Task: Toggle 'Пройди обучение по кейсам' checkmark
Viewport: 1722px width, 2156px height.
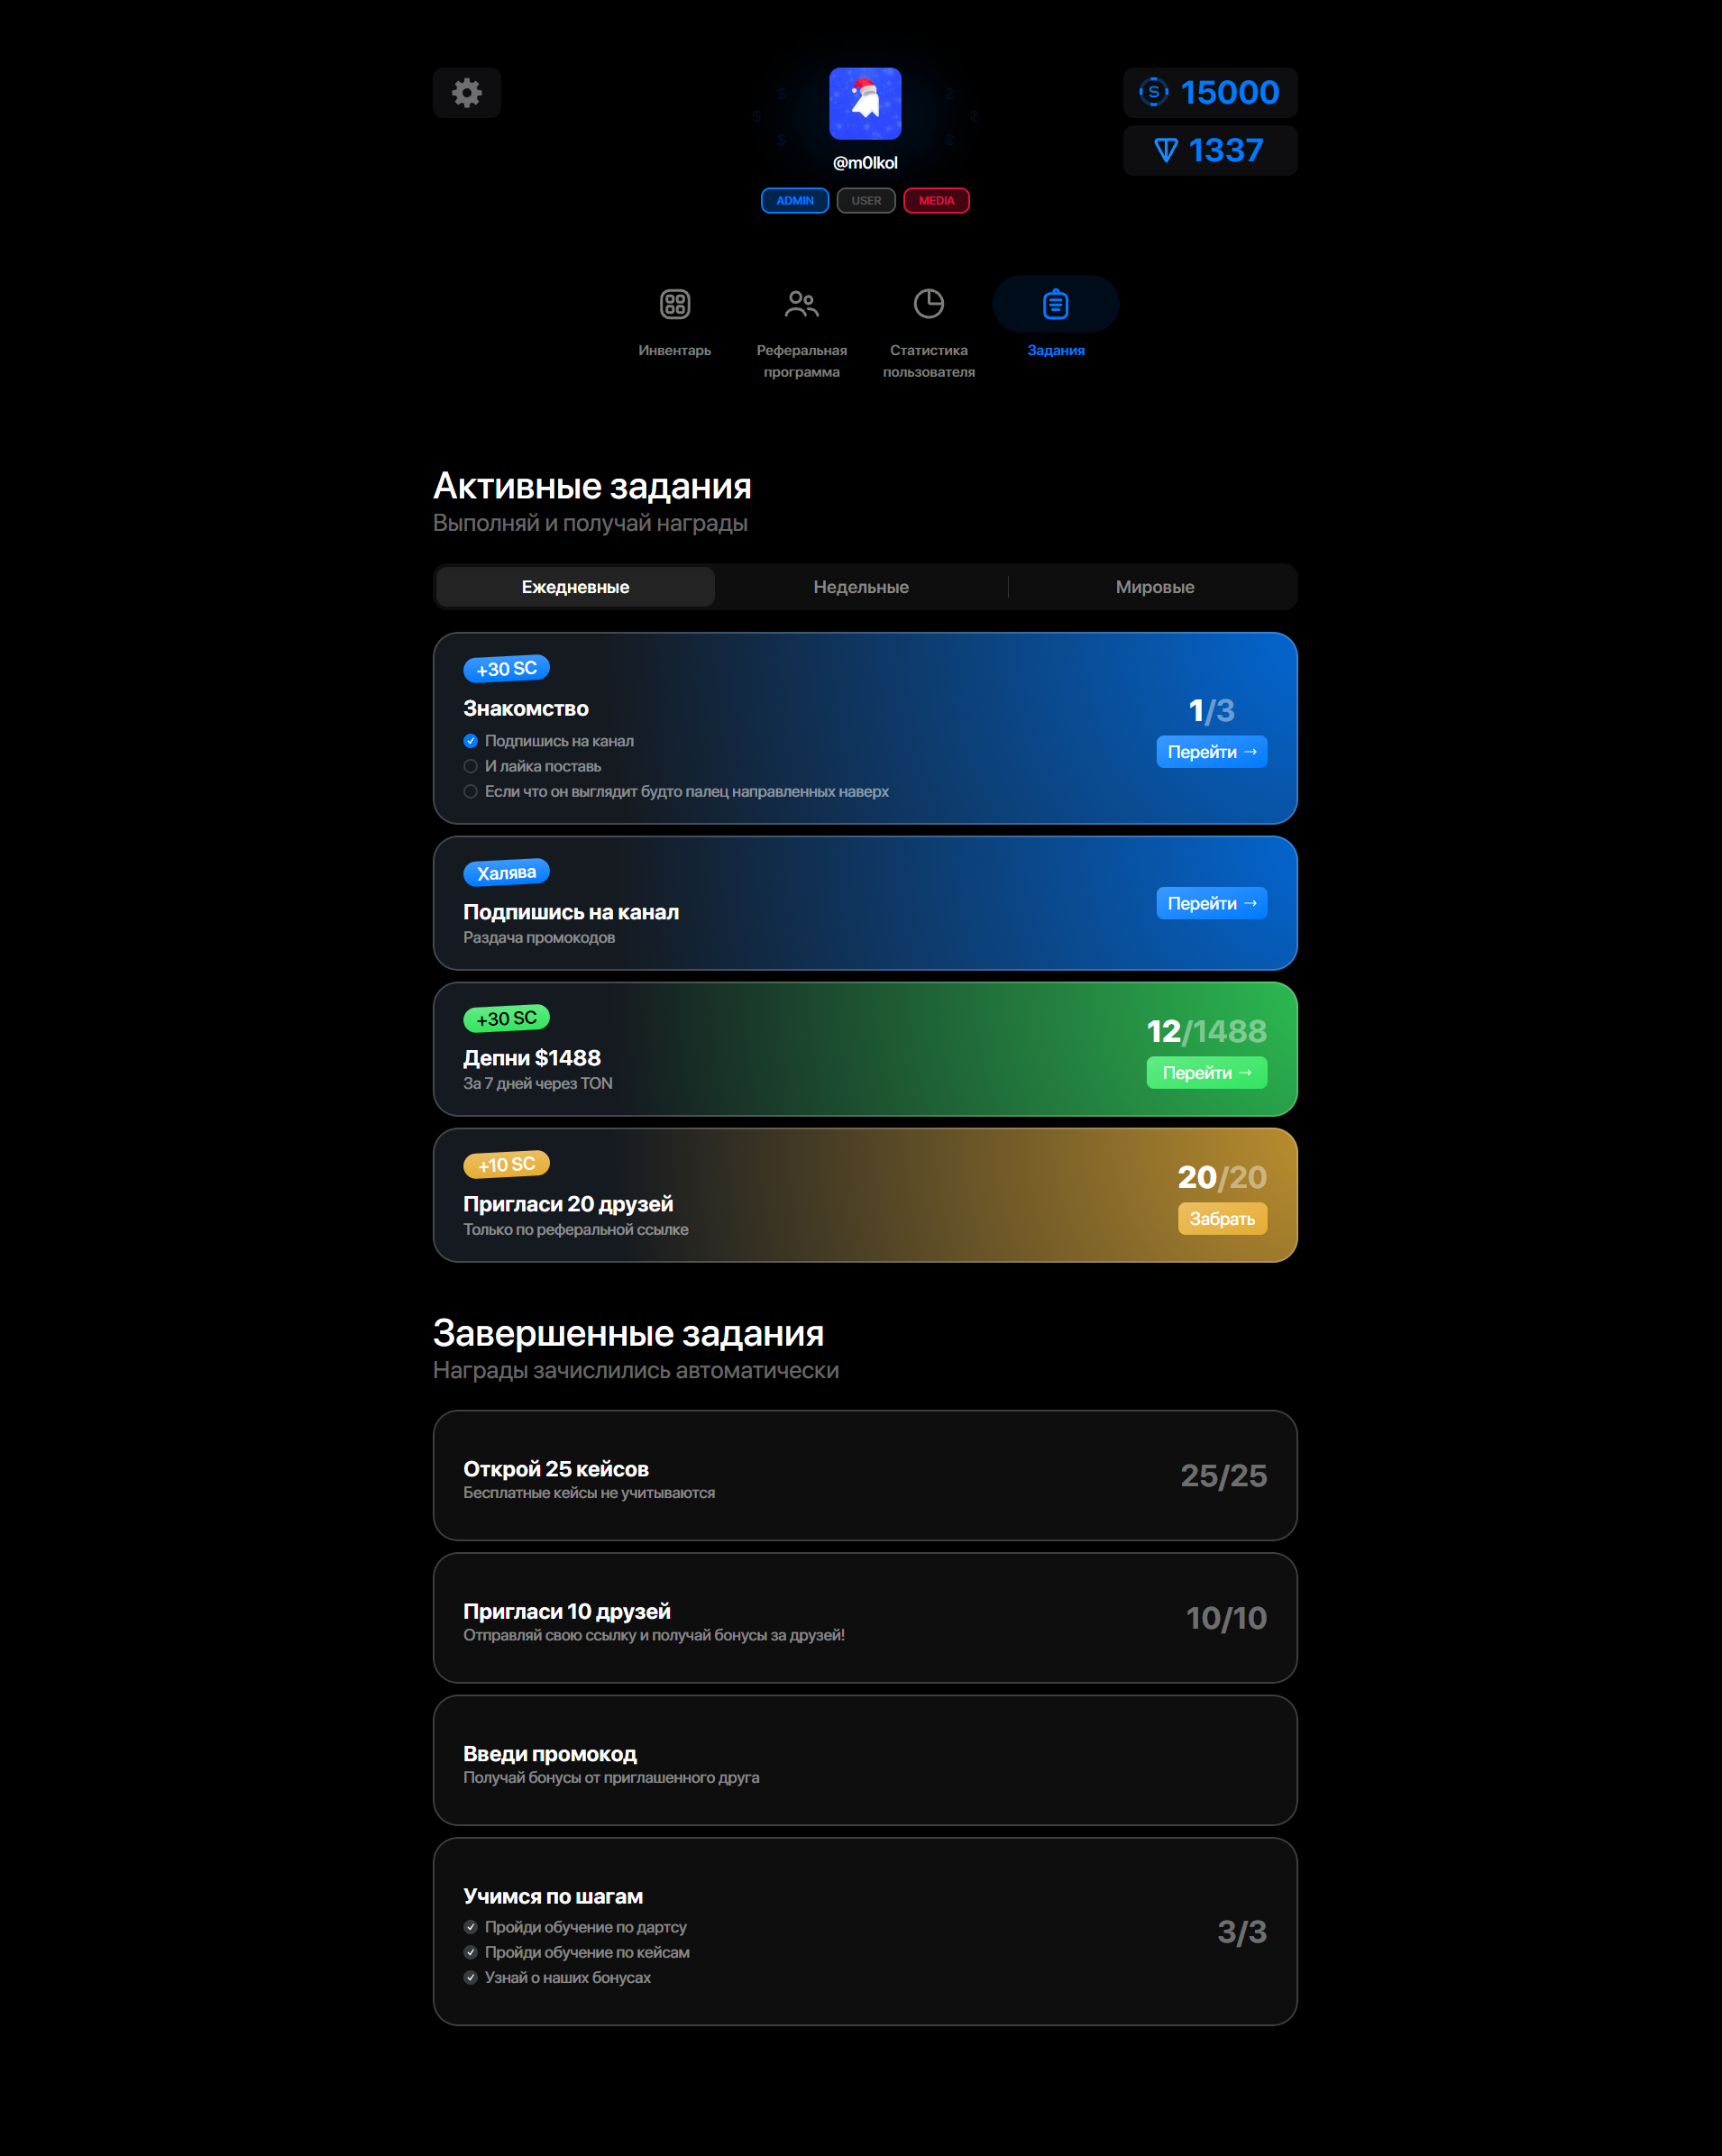Action: tap(470, 1952)
